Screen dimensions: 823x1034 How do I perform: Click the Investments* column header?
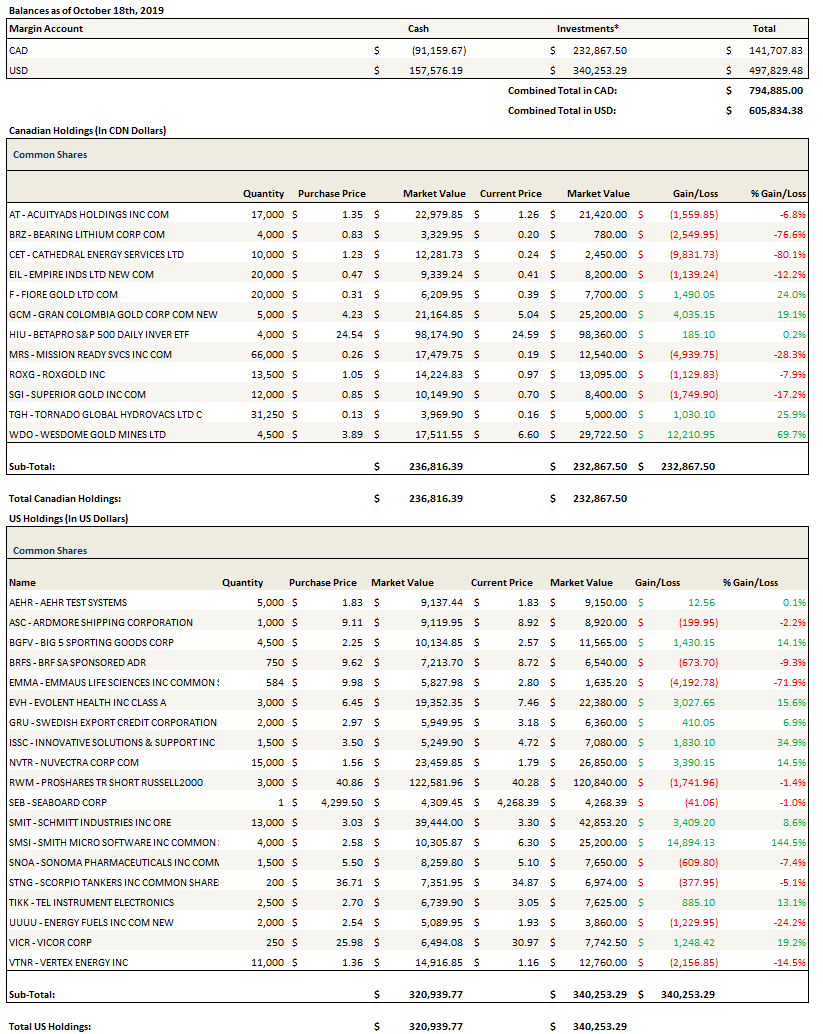[587, 29]
